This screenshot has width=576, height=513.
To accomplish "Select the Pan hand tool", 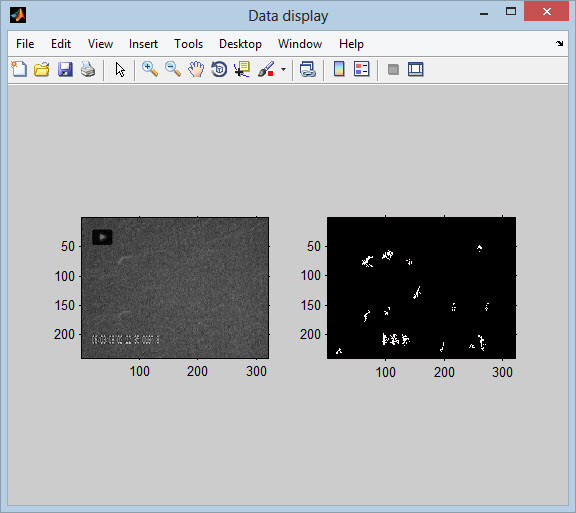I will tap(196, 69).
